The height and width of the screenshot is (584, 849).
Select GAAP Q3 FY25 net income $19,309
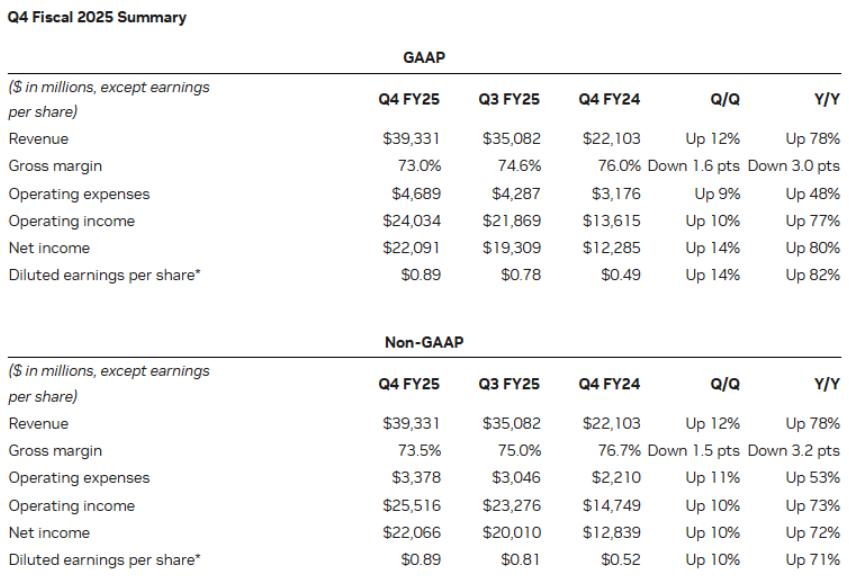(x=511, y=248)
